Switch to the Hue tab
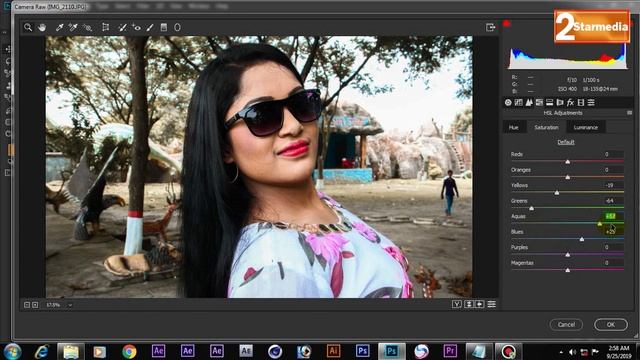Image resolution: width=640 pixels, height=360 pixels. 513,128
